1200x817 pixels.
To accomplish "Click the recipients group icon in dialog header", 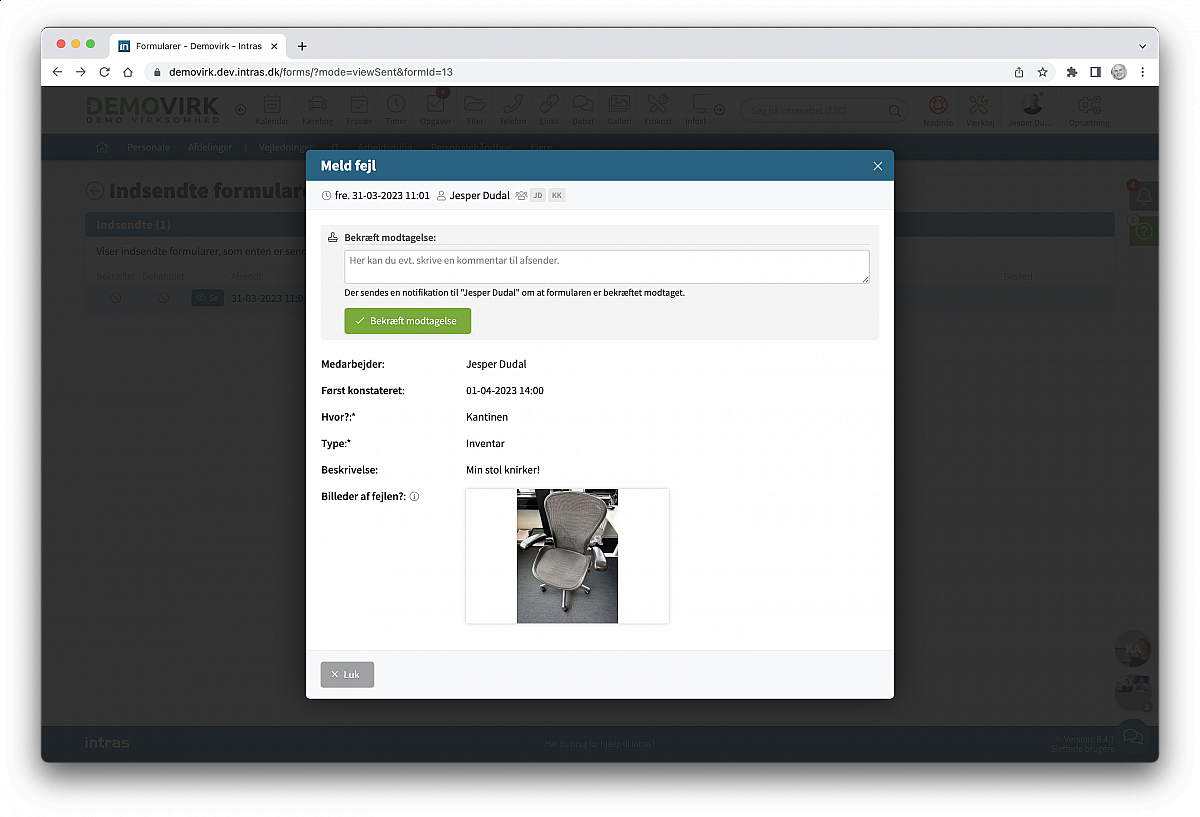I will (x=521, y=195).
